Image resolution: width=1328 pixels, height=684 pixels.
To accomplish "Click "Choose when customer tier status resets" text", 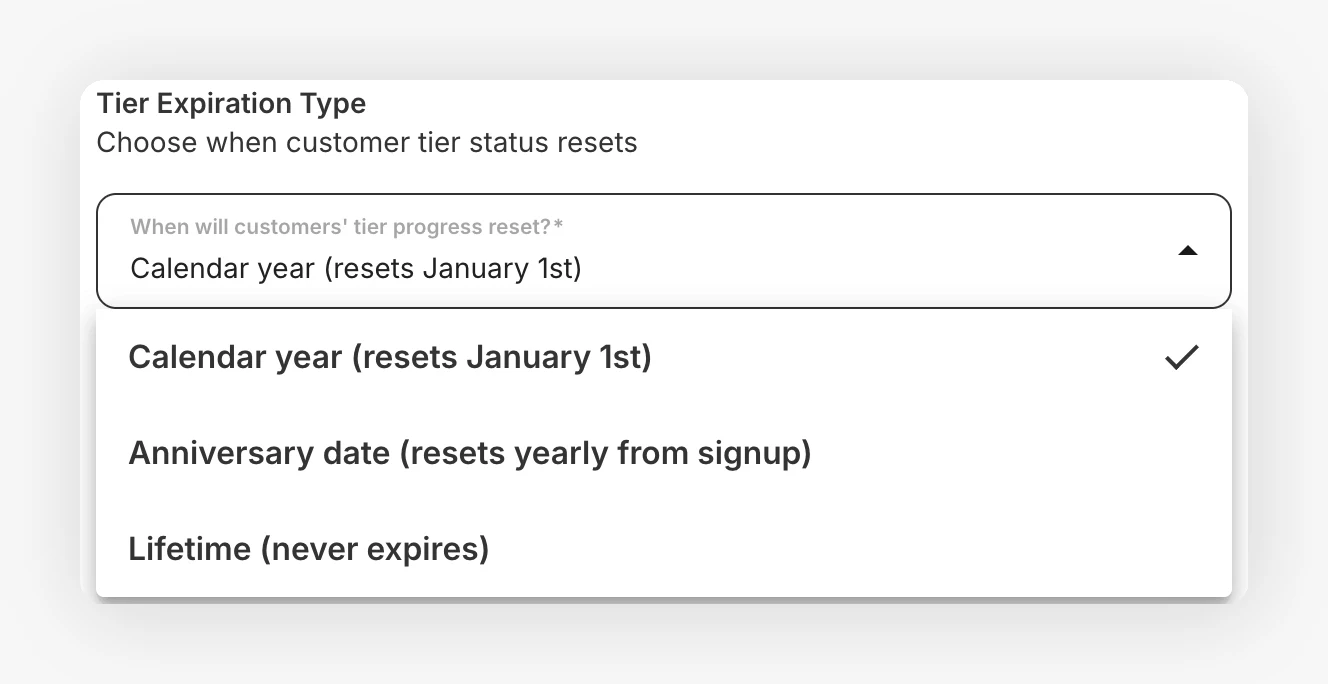I will pos(367,142).
